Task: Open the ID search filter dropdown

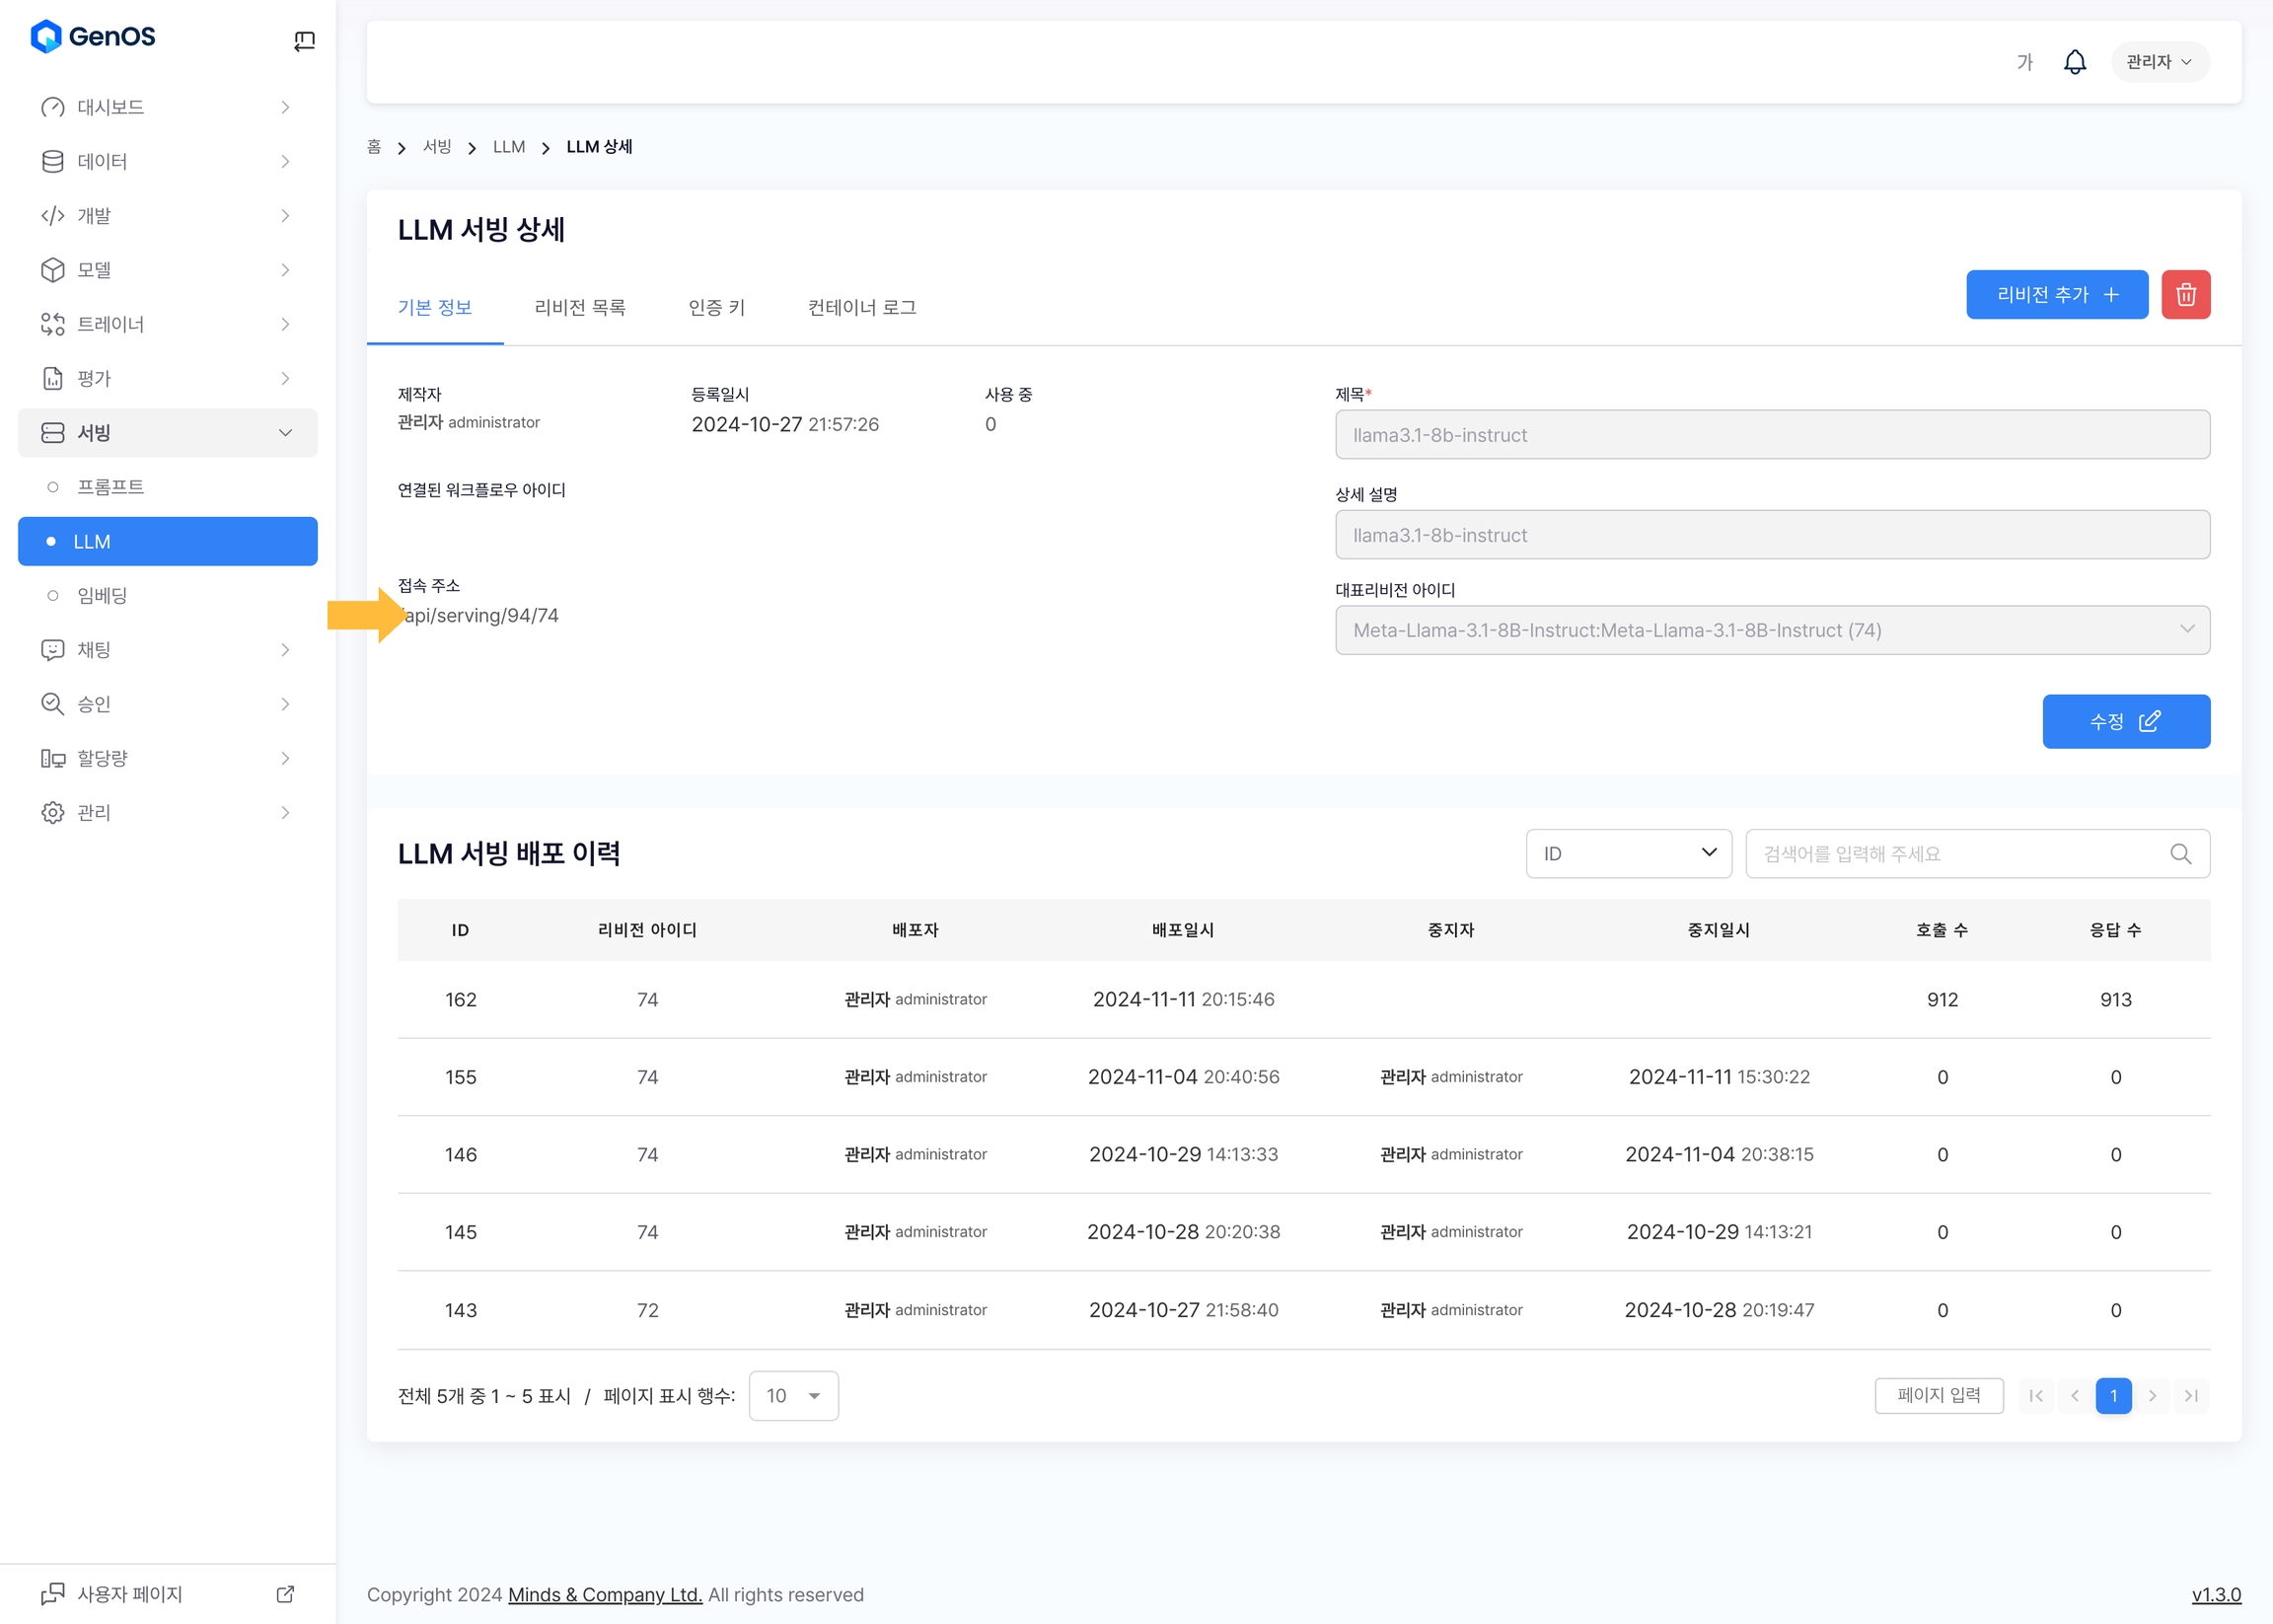Action: 1628,853
